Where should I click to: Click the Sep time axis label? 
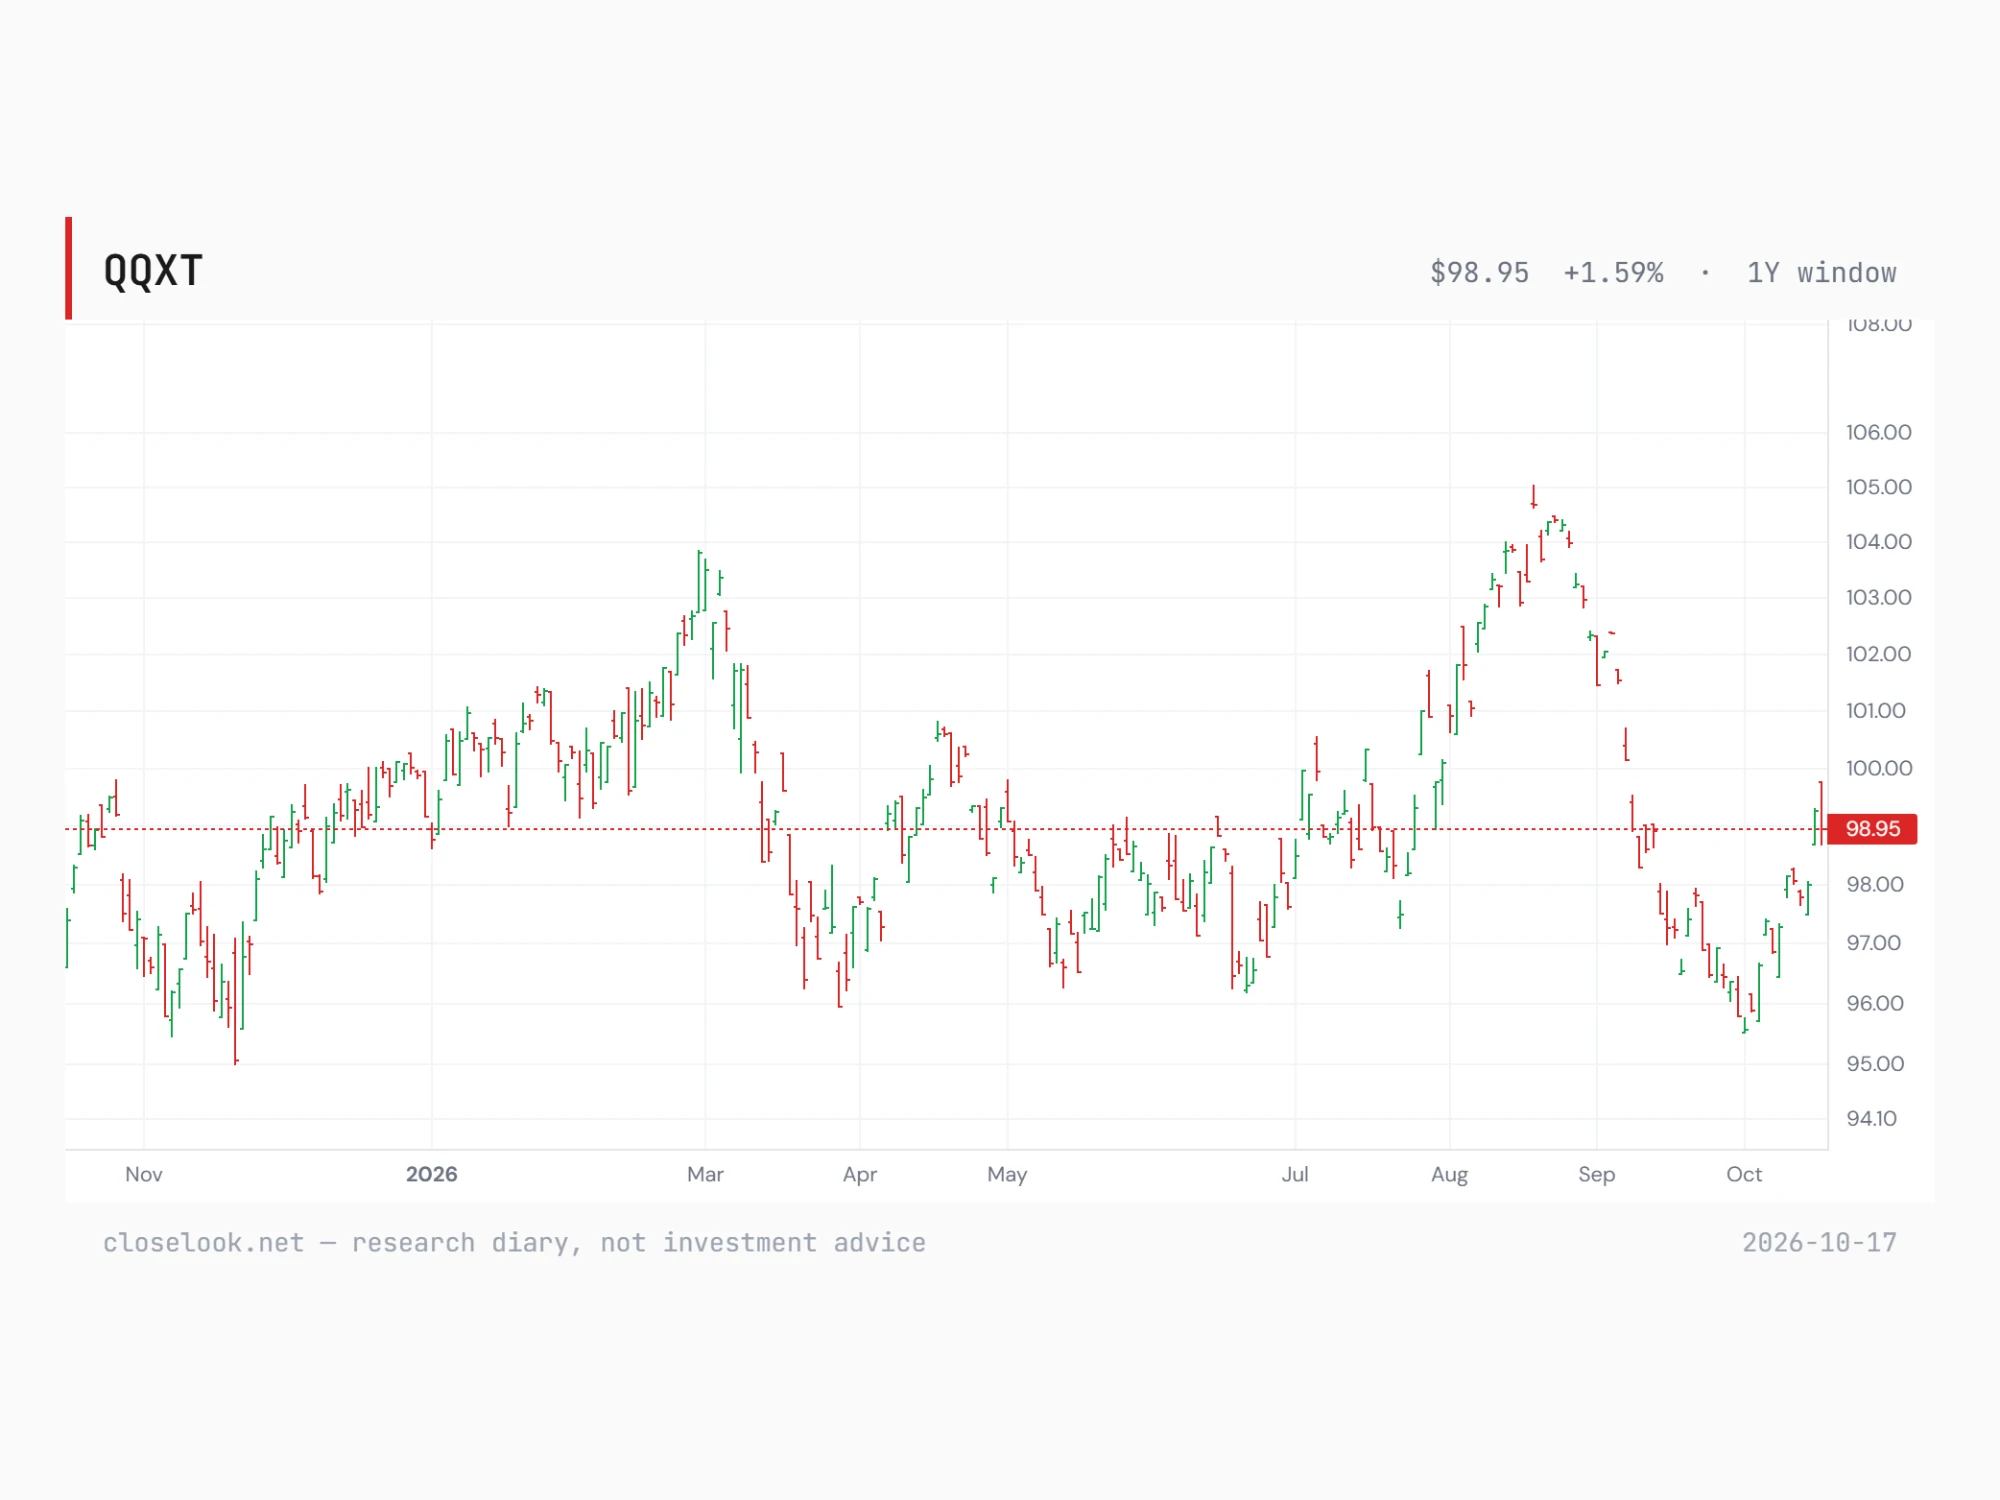coord(1597,1175)
